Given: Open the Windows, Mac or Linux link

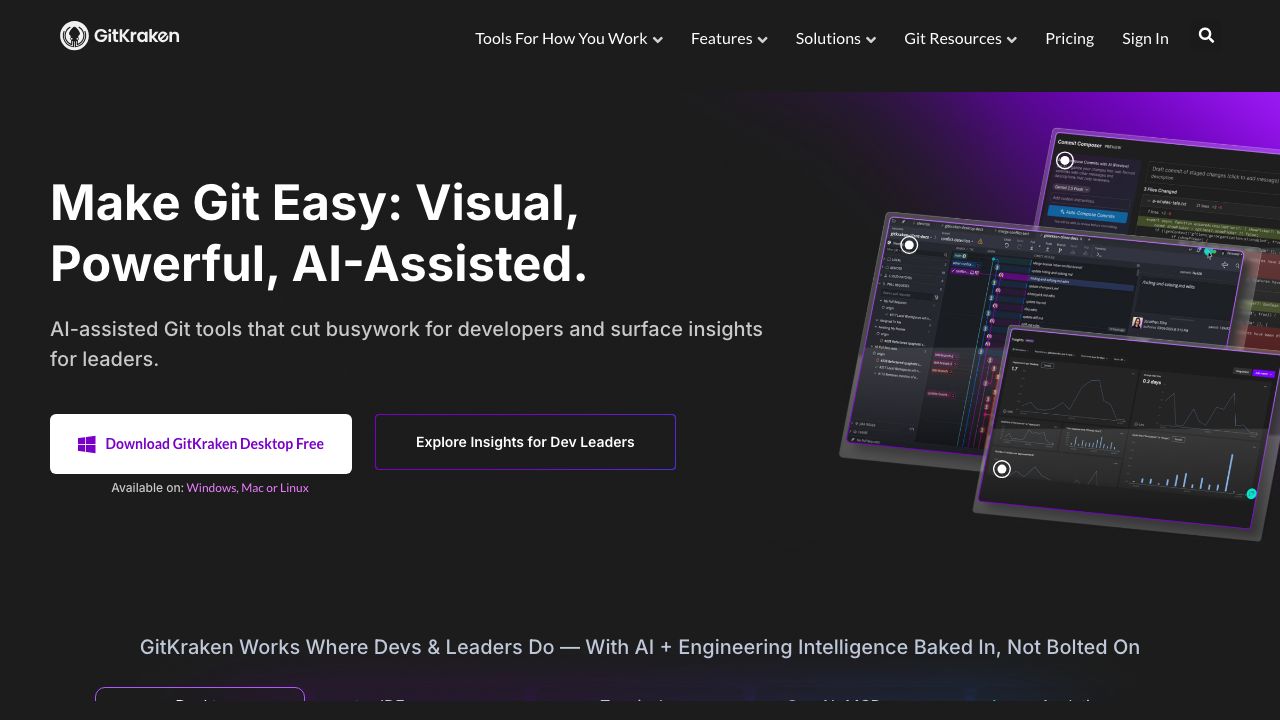Looking at the screenshot, I should pyautogui.click(x=247, y=488).
